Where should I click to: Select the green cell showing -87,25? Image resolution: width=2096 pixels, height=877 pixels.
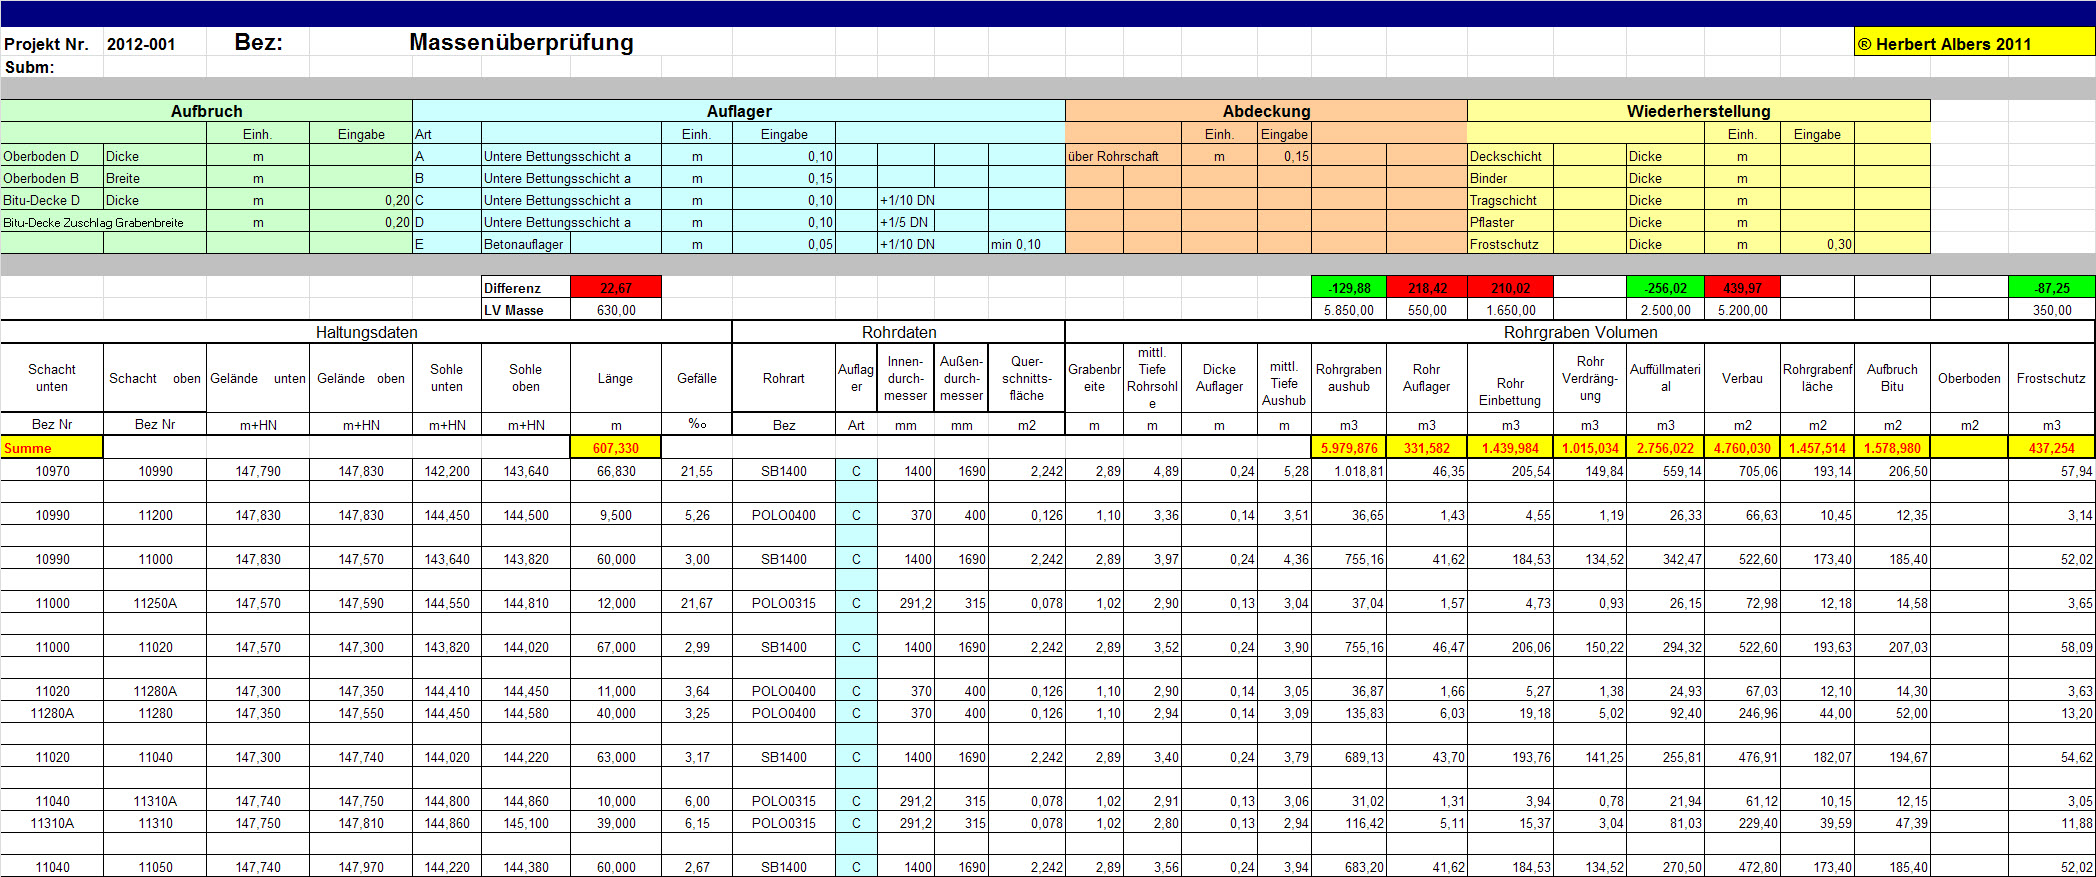(x=2051, y=288)
